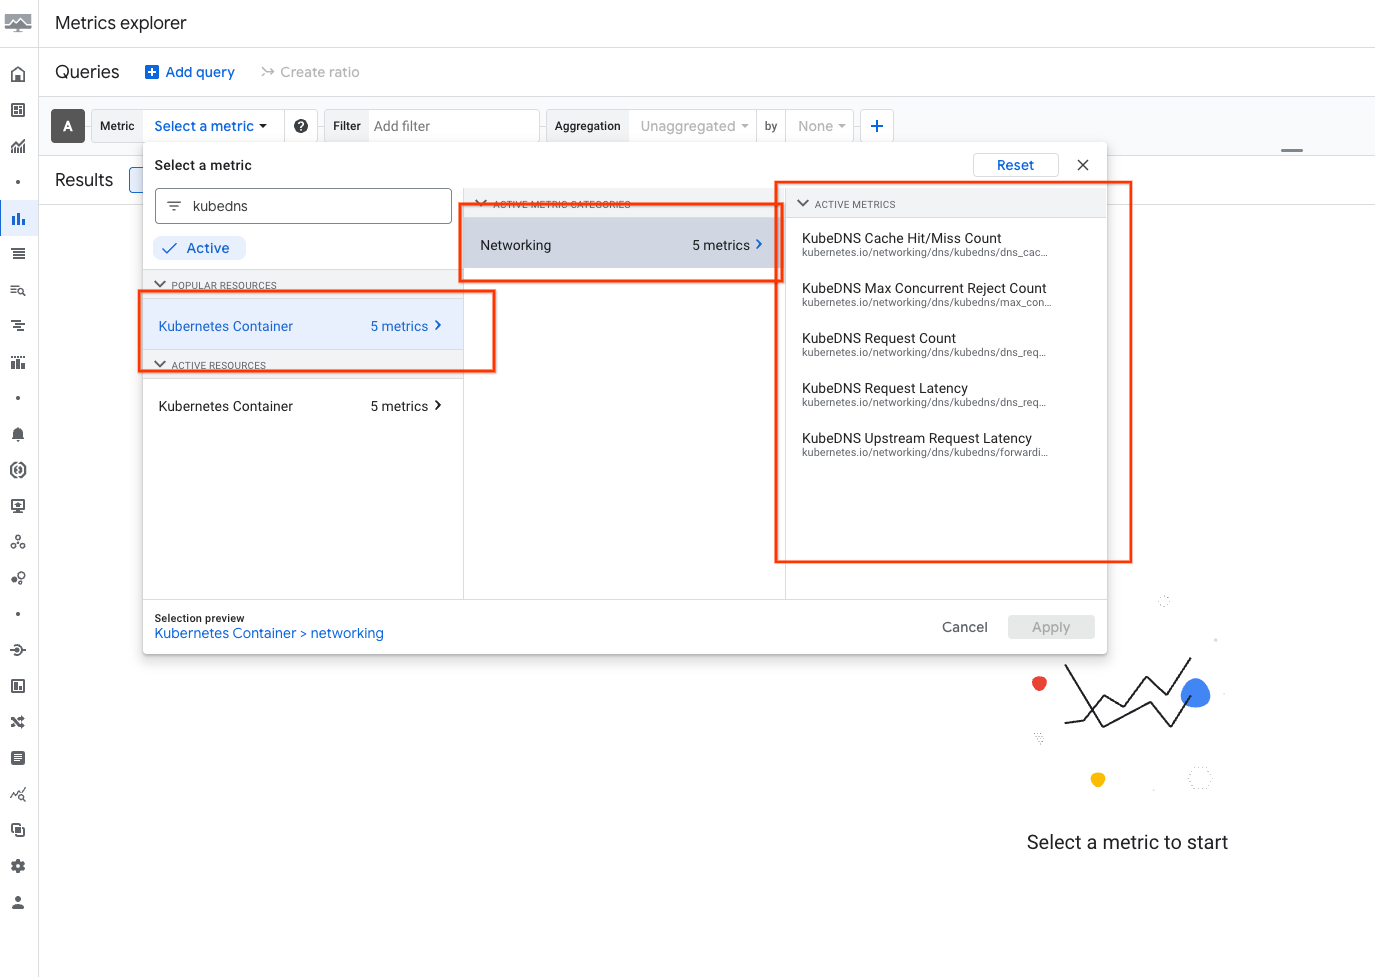Open the Alerting bell icon

[18, 434]
